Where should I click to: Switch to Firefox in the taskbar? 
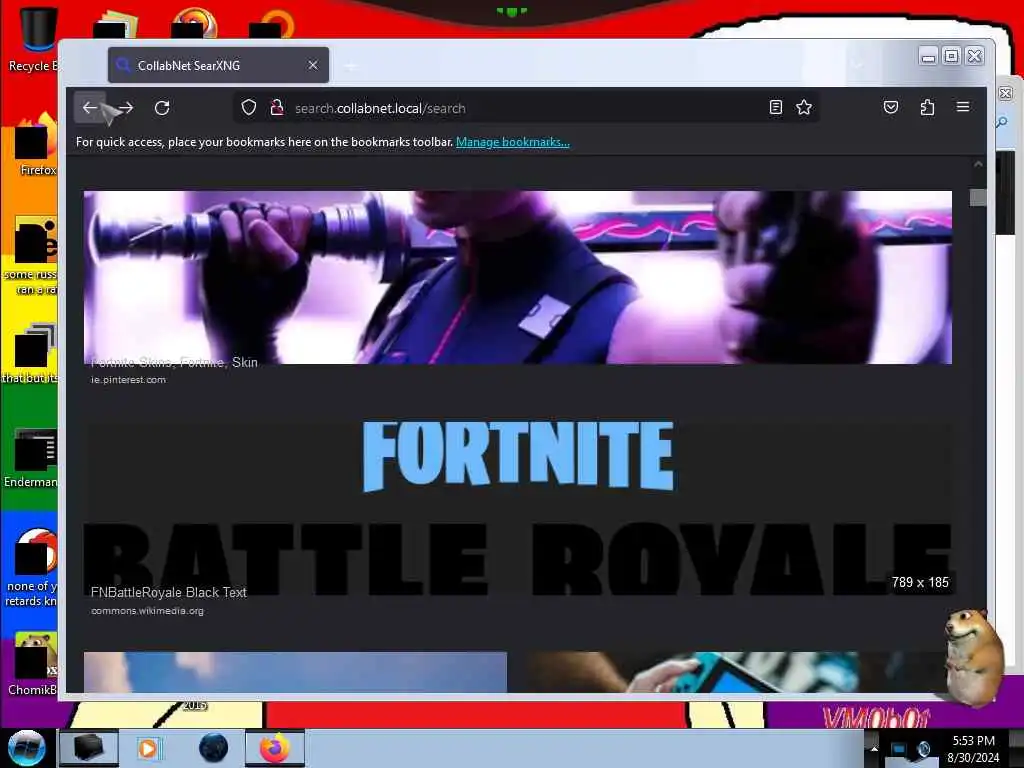(275, 748)
